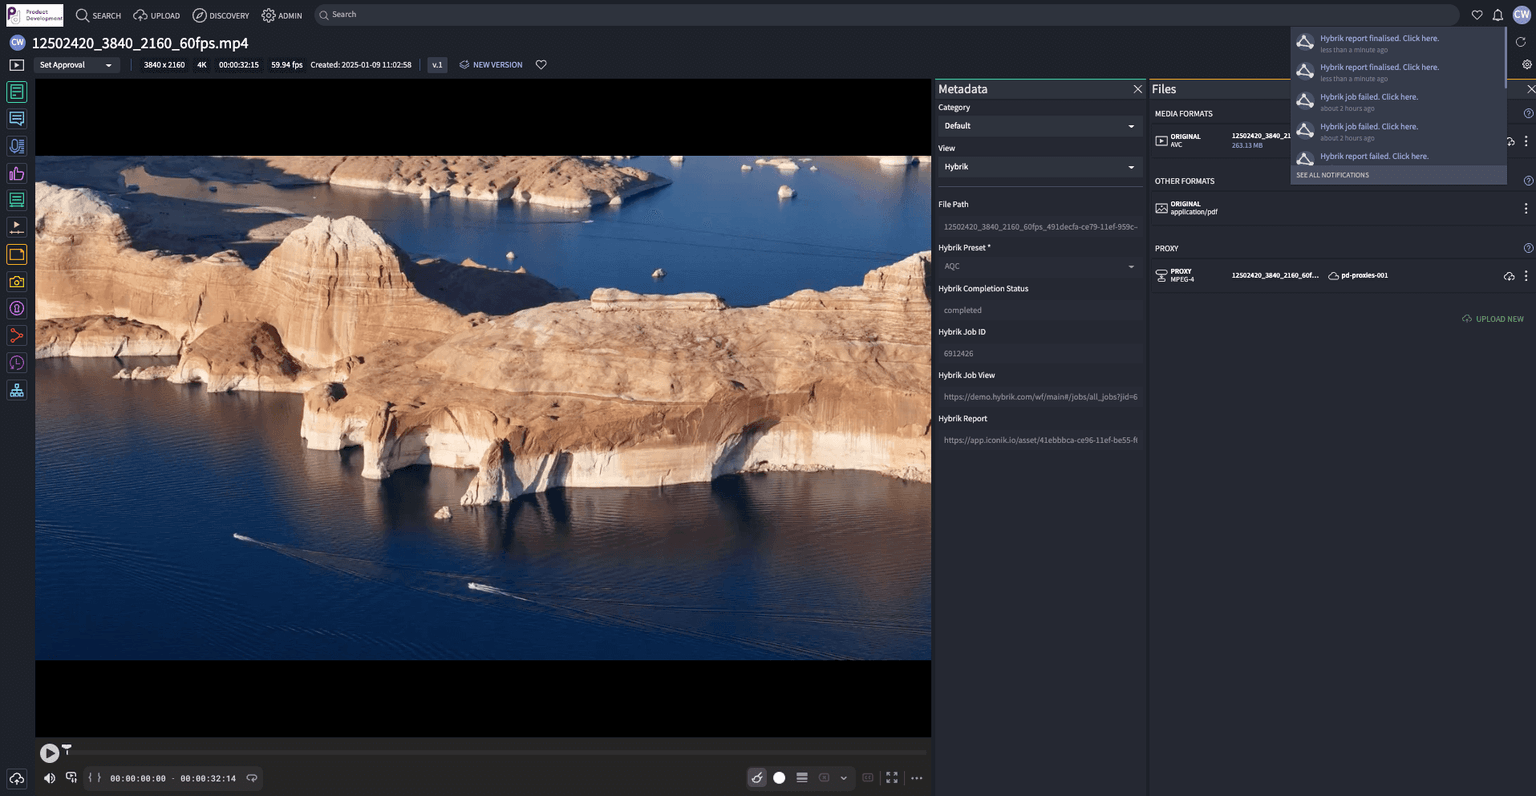The width and height of the screenshot is (1536, 796).
Task: Open the settings gear icon at right edge
Action: 1527,64
